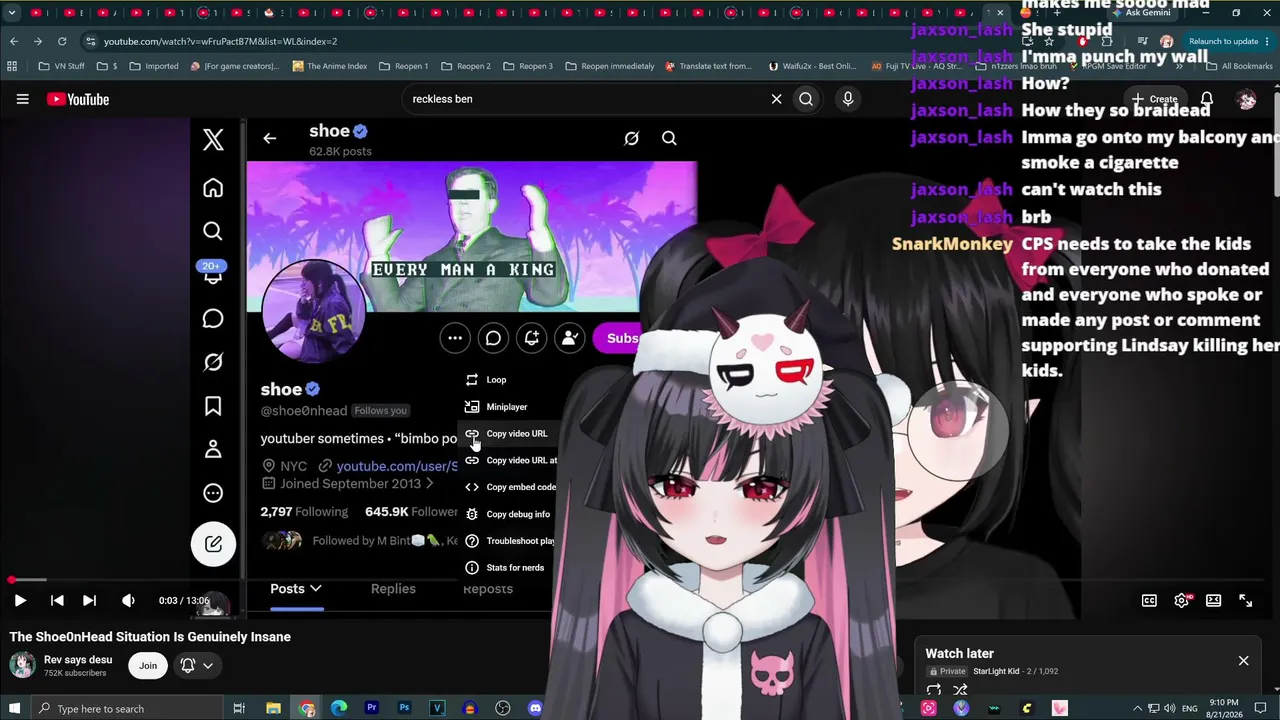Select Copy debug info menu entry
This screenshot has height=720, width=1280.
click(509, 514)
